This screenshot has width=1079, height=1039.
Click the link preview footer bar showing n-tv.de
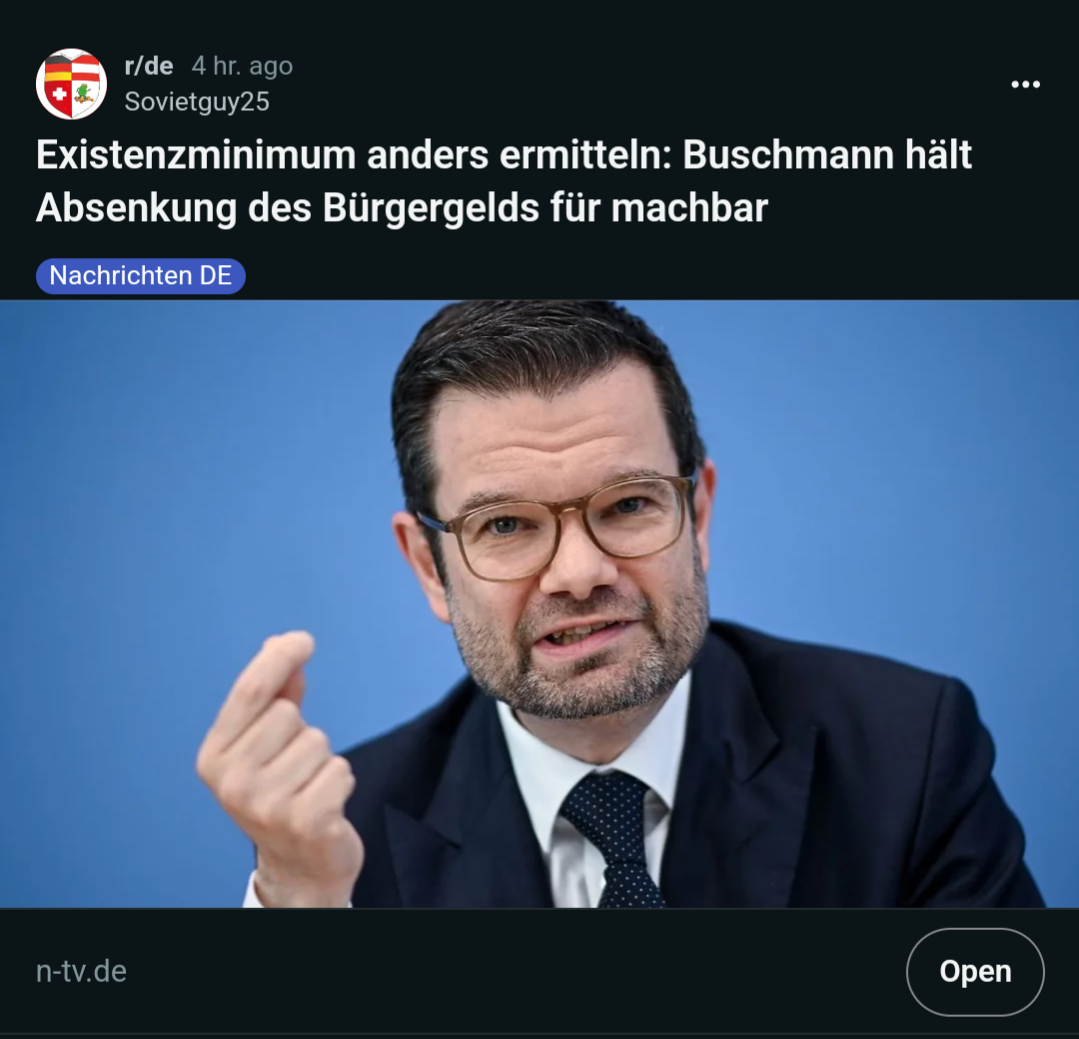[x=540, y=972]
